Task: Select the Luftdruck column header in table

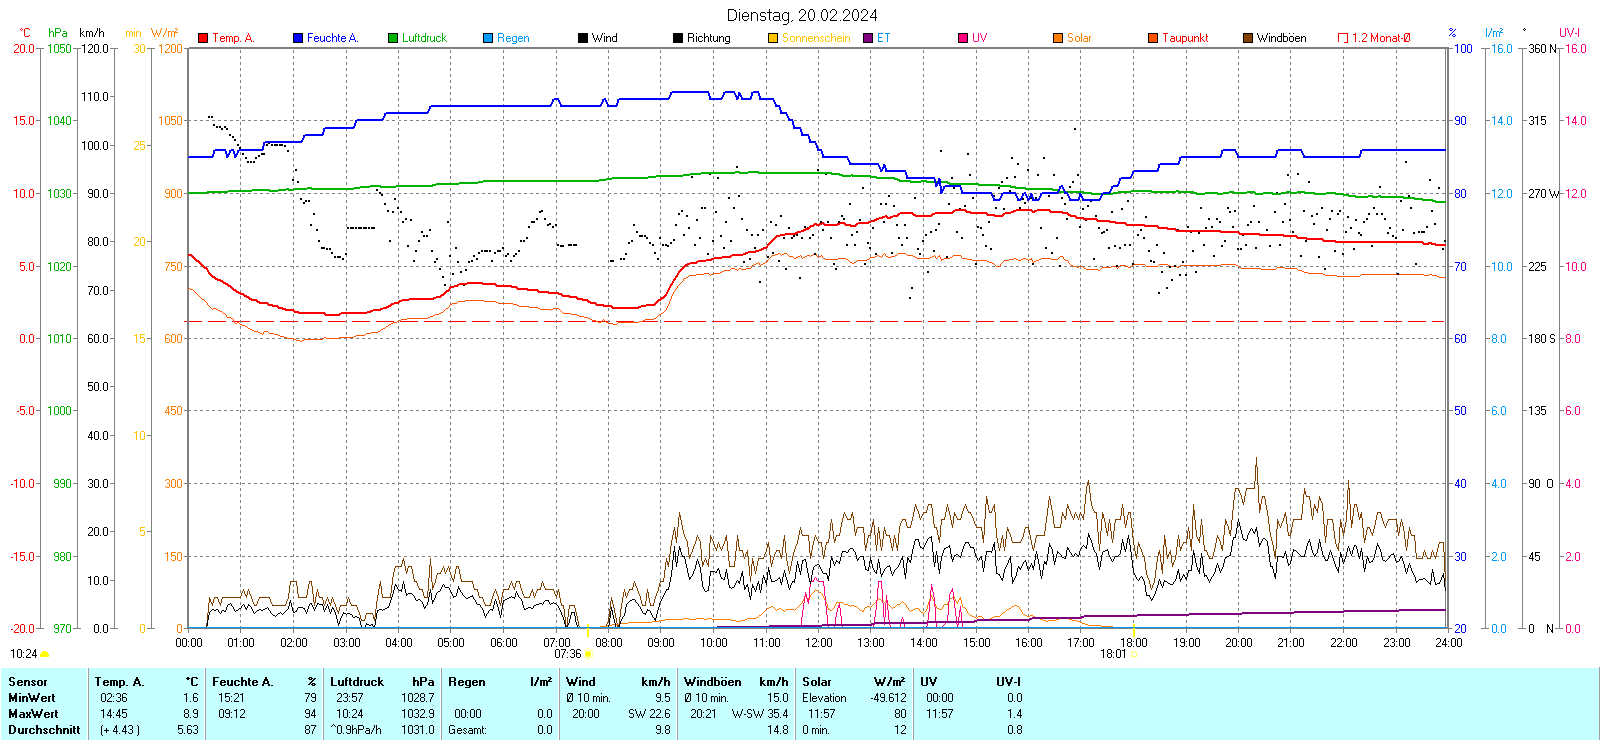Action: (x=357, y=682)
